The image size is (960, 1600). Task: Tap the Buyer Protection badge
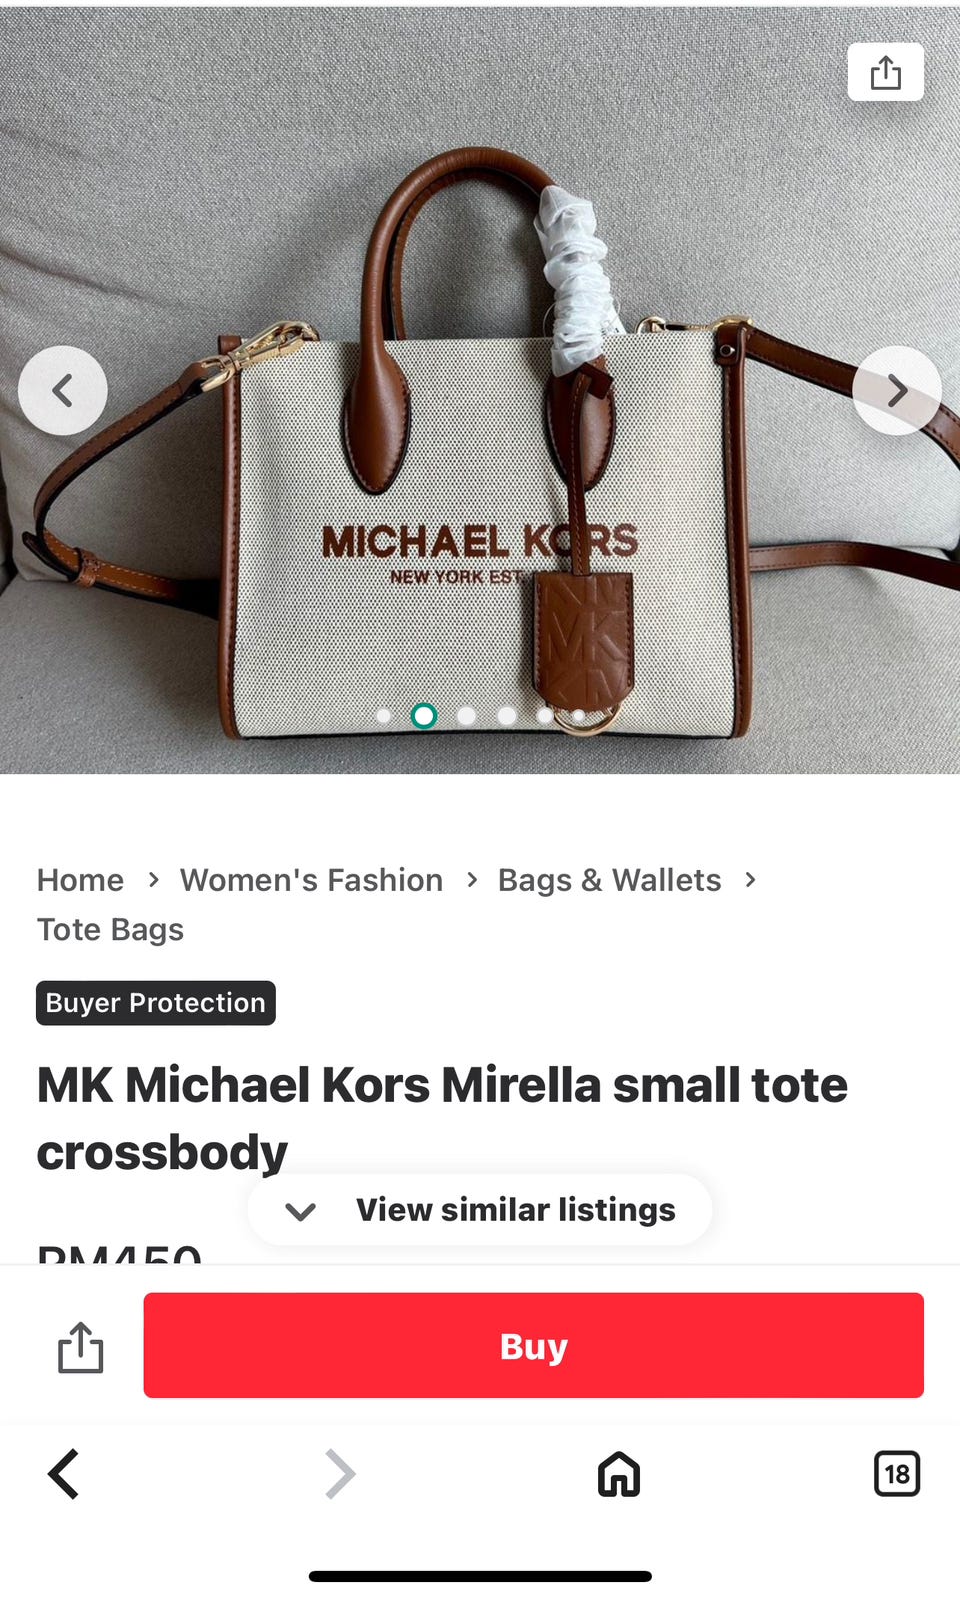click(156, 1003)
